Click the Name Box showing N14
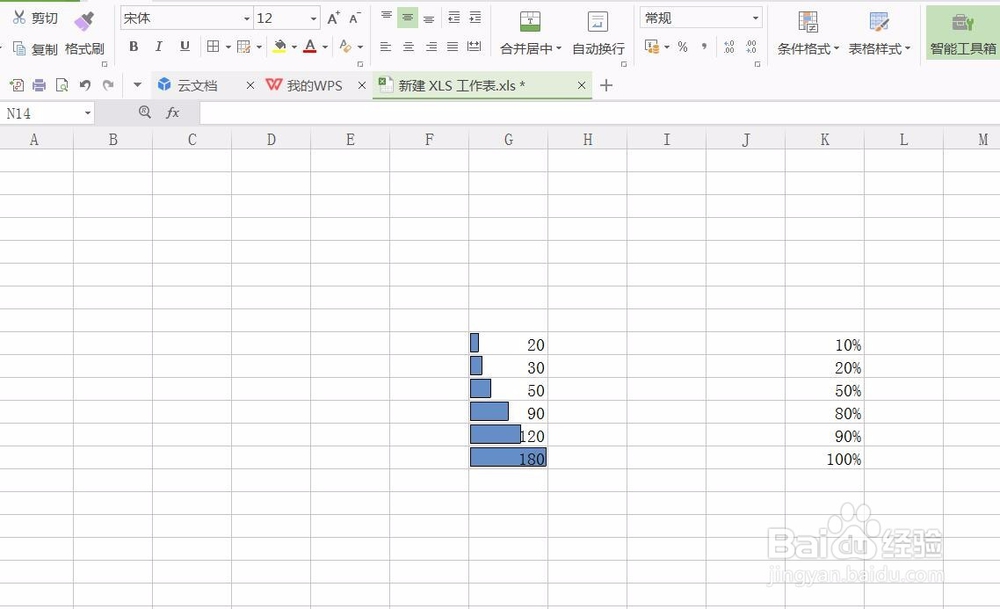1000x609 pixels. click(47, 114)
